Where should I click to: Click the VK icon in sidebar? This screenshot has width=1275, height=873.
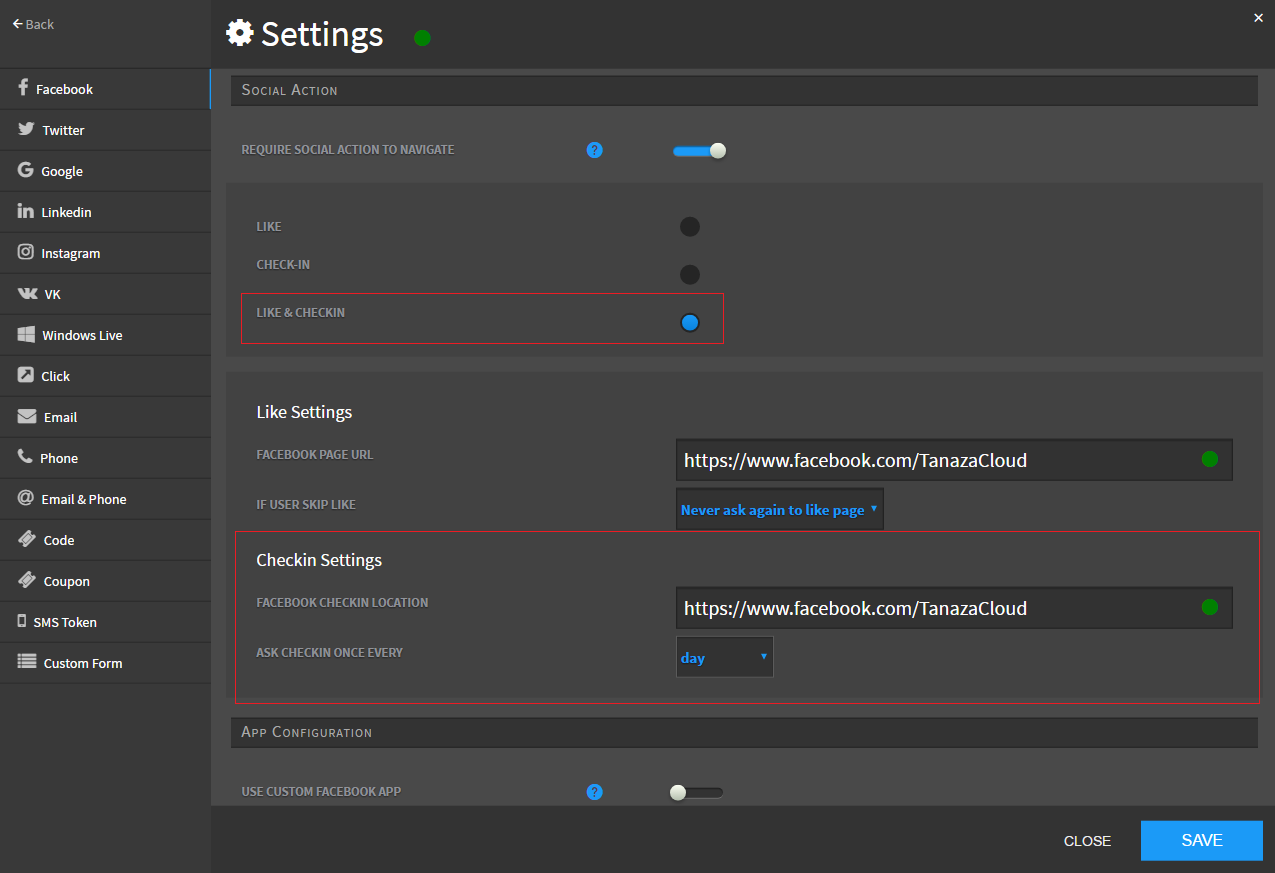[27, 294]
